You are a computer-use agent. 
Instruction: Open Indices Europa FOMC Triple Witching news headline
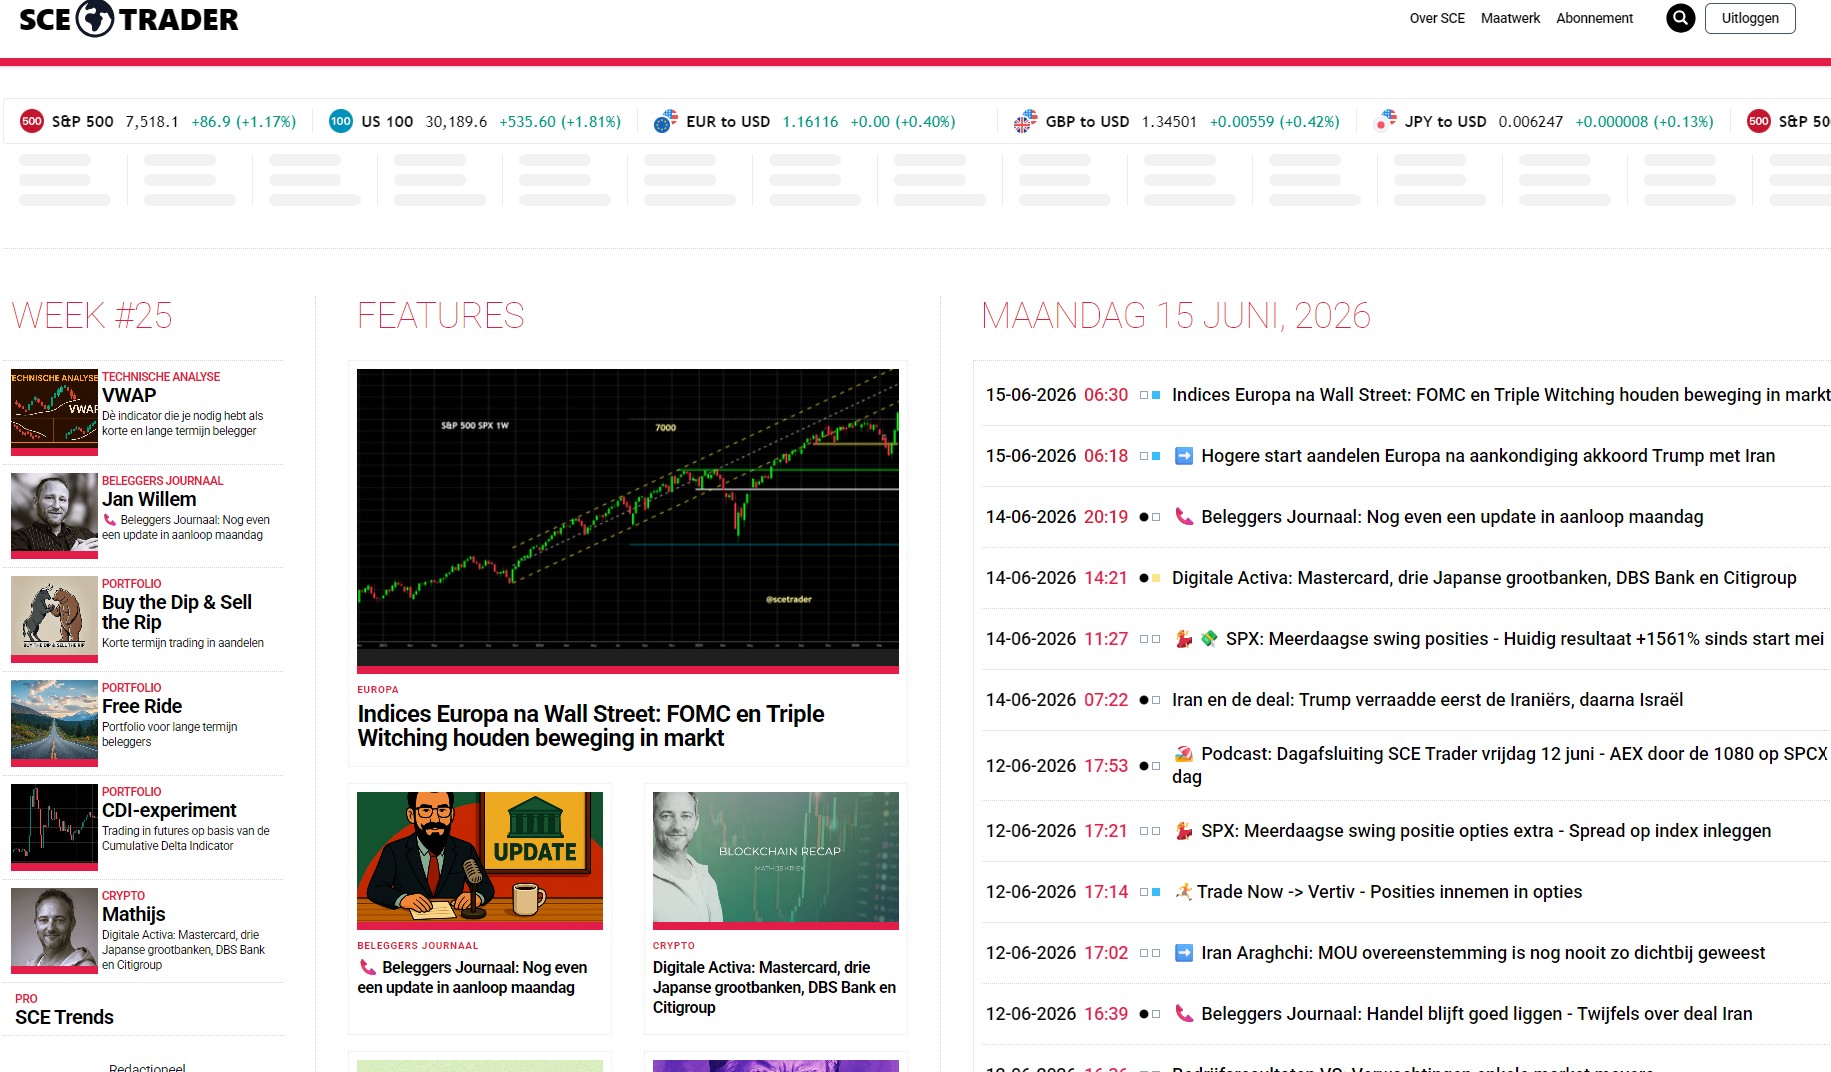(x=1501, y=395)
